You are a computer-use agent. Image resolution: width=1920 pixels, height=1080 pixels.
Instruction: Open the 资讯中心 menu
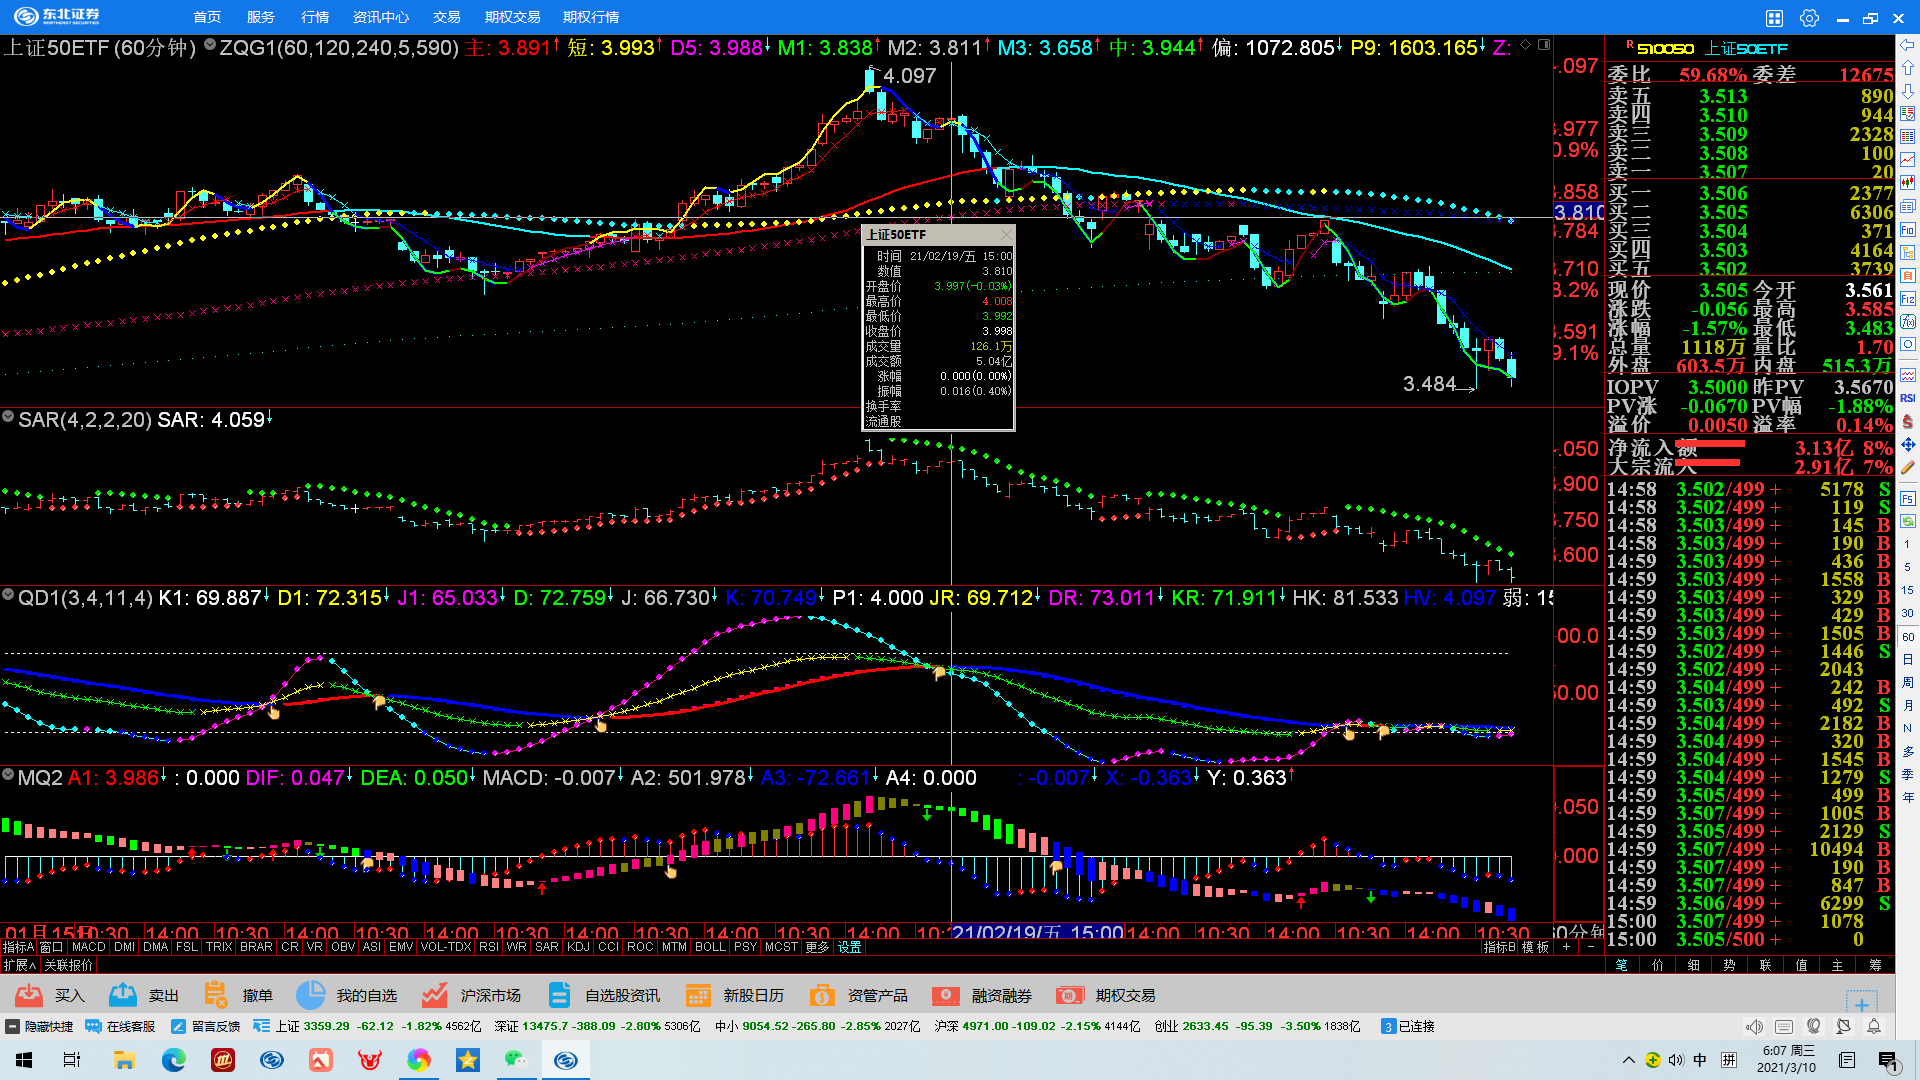[380, 17]
